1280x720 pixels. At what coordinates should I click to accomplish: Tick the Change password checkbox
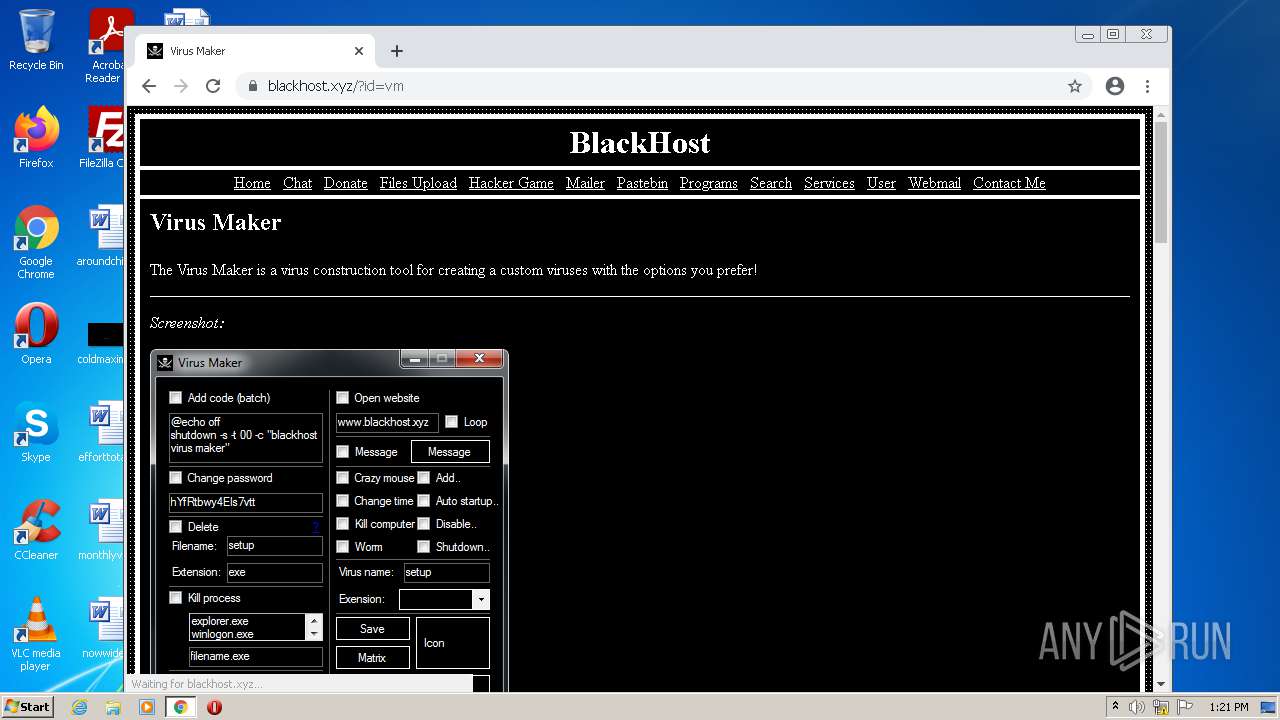point(176,478)
